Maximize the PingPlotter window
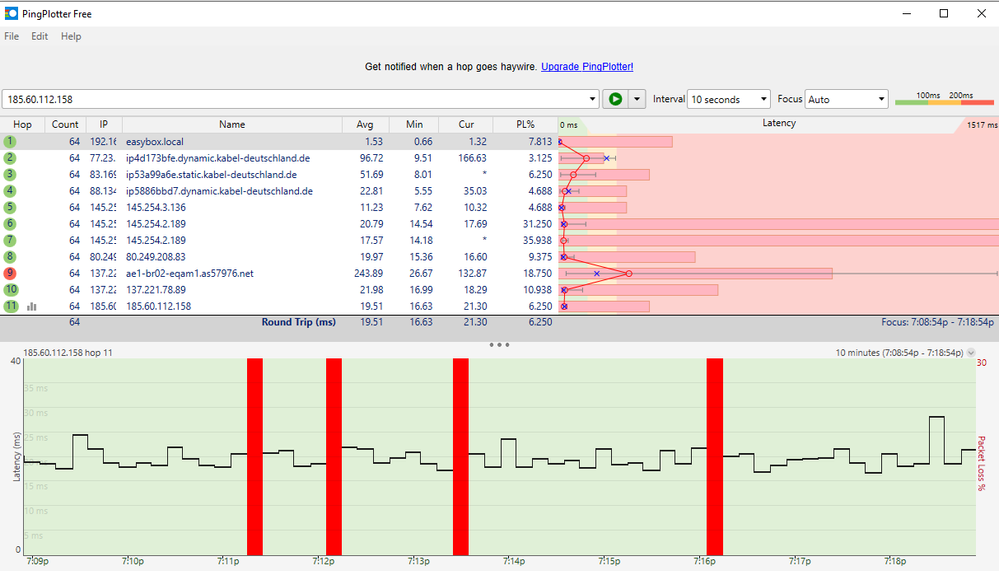 (944, 13)
